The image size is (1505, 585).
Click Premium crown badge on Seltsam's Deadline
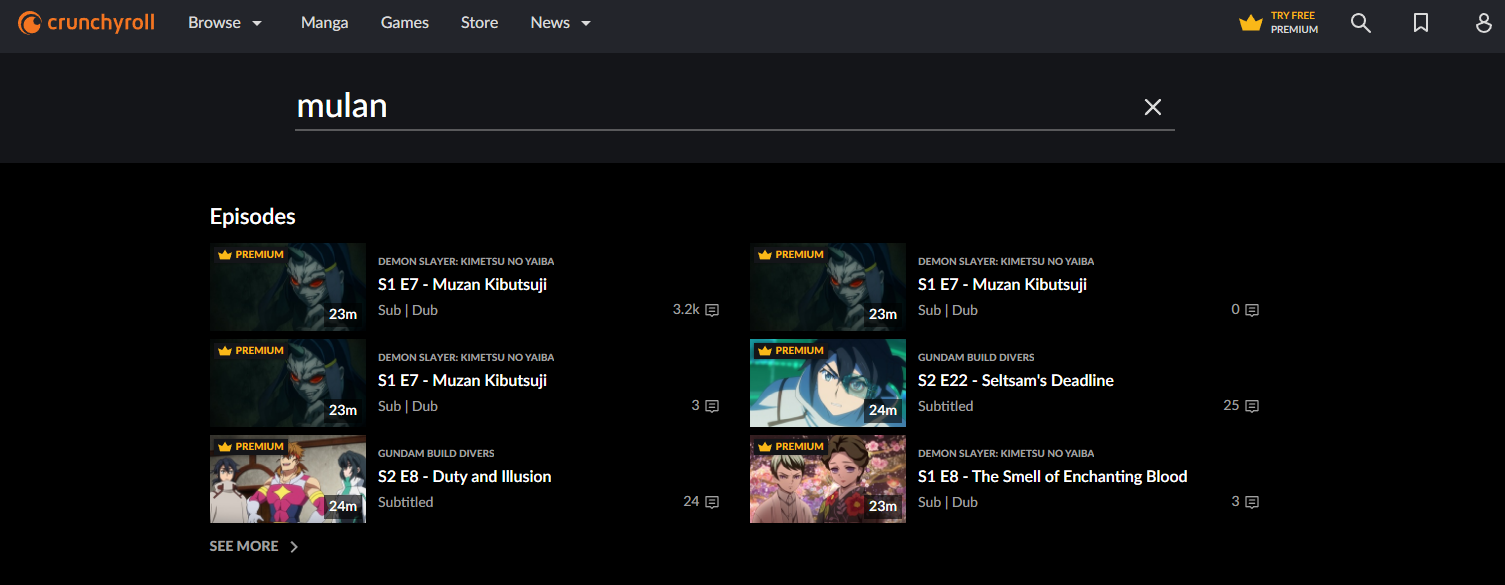(x=790, y=351)
